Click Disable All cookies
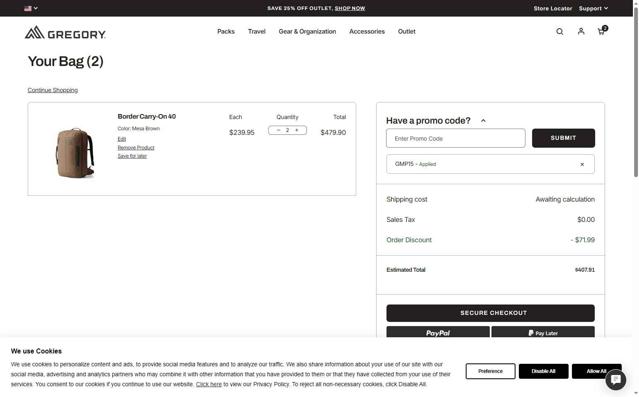Viewport: 639px width, 397px height. [x=543, y=371]
